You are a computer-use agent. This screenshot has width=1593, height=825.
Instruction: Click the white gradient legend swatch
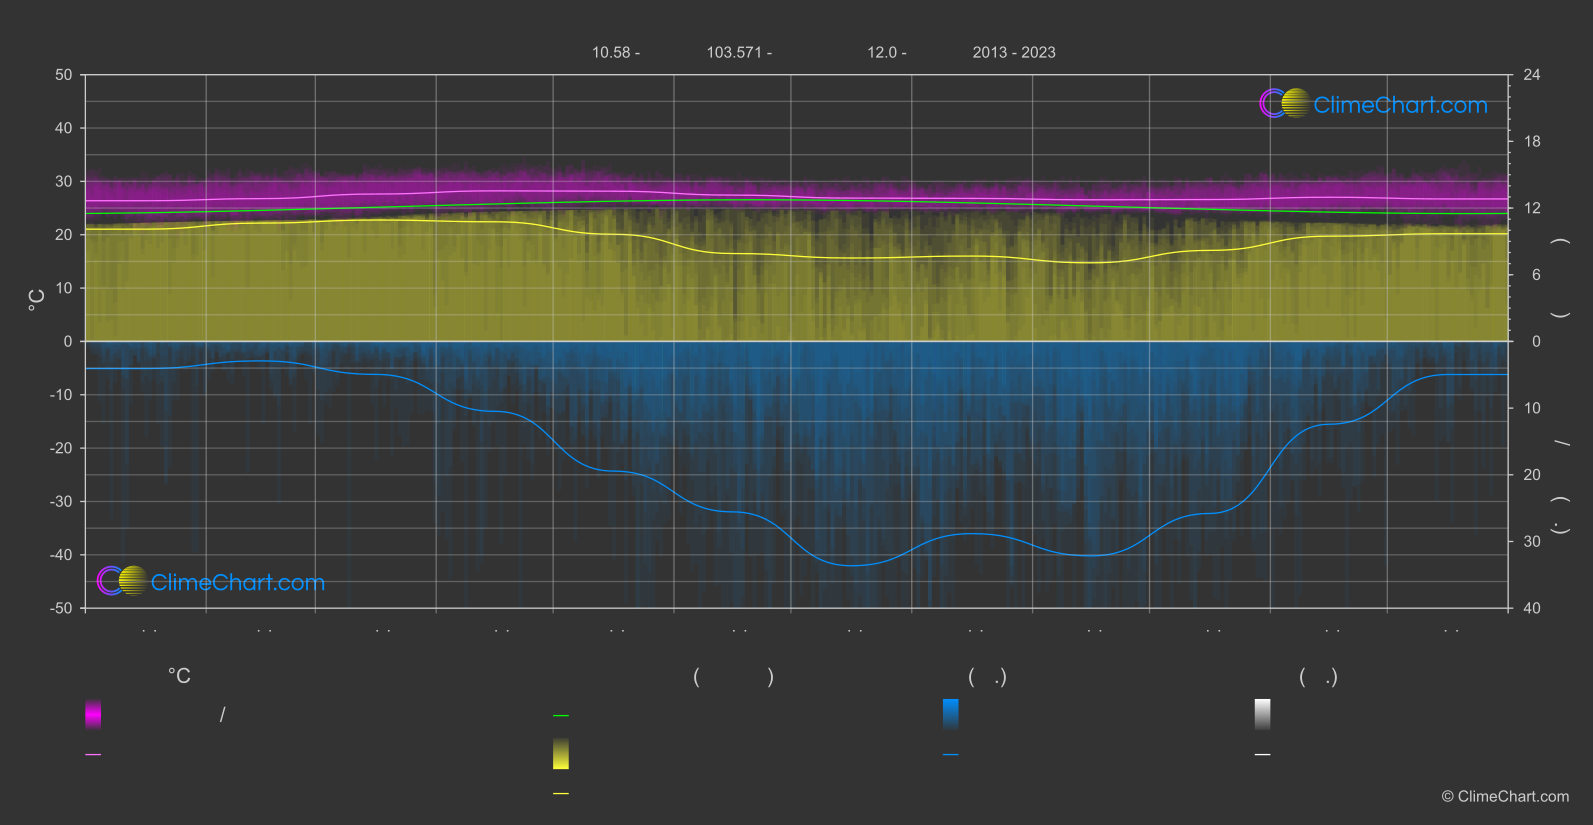[1263, 714]
